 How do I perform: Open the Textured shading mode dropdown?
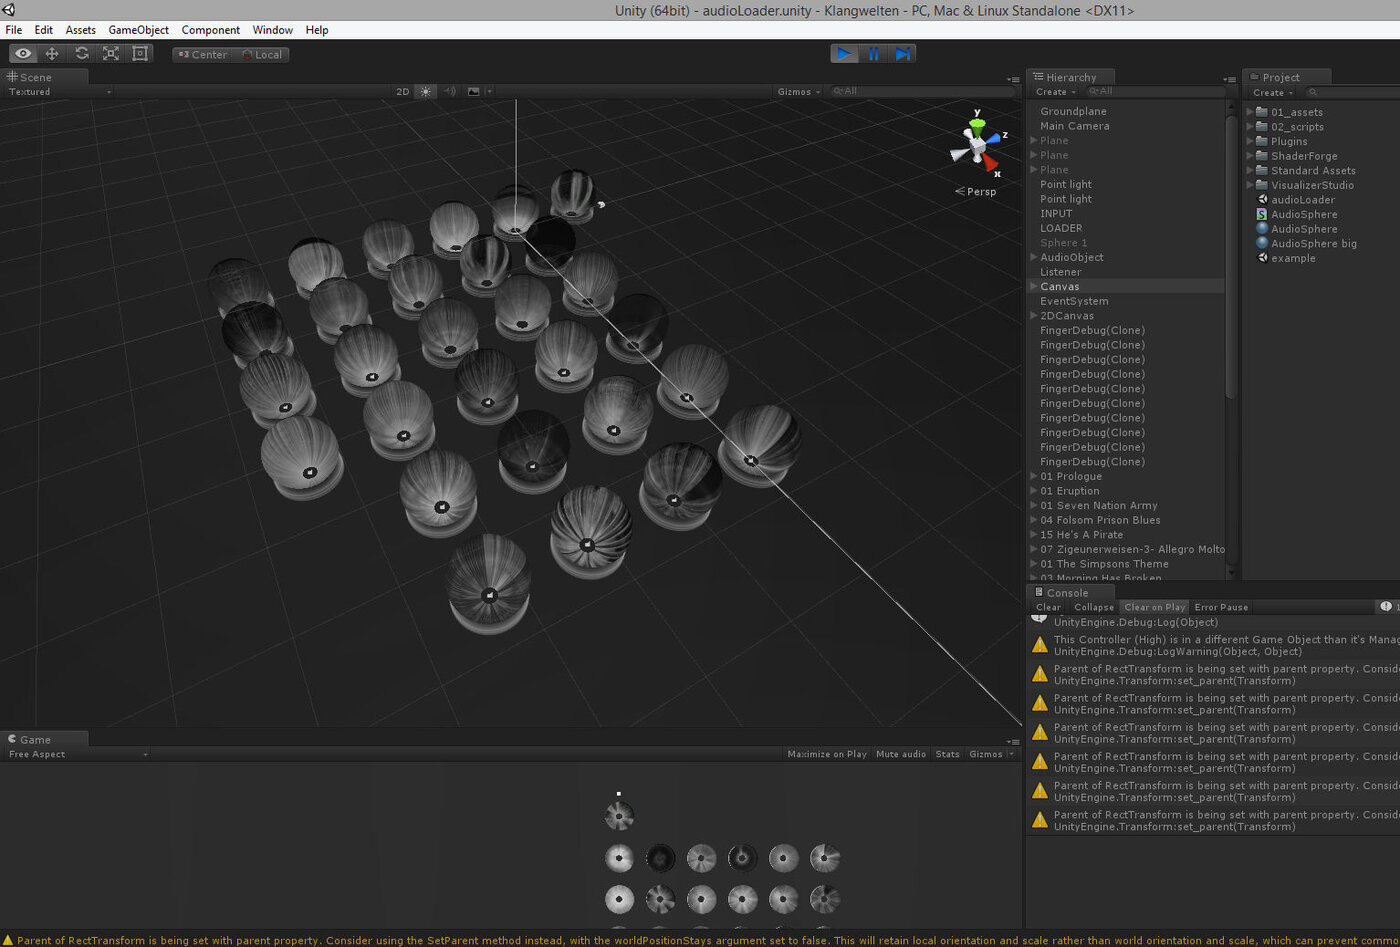coord(59,91)
